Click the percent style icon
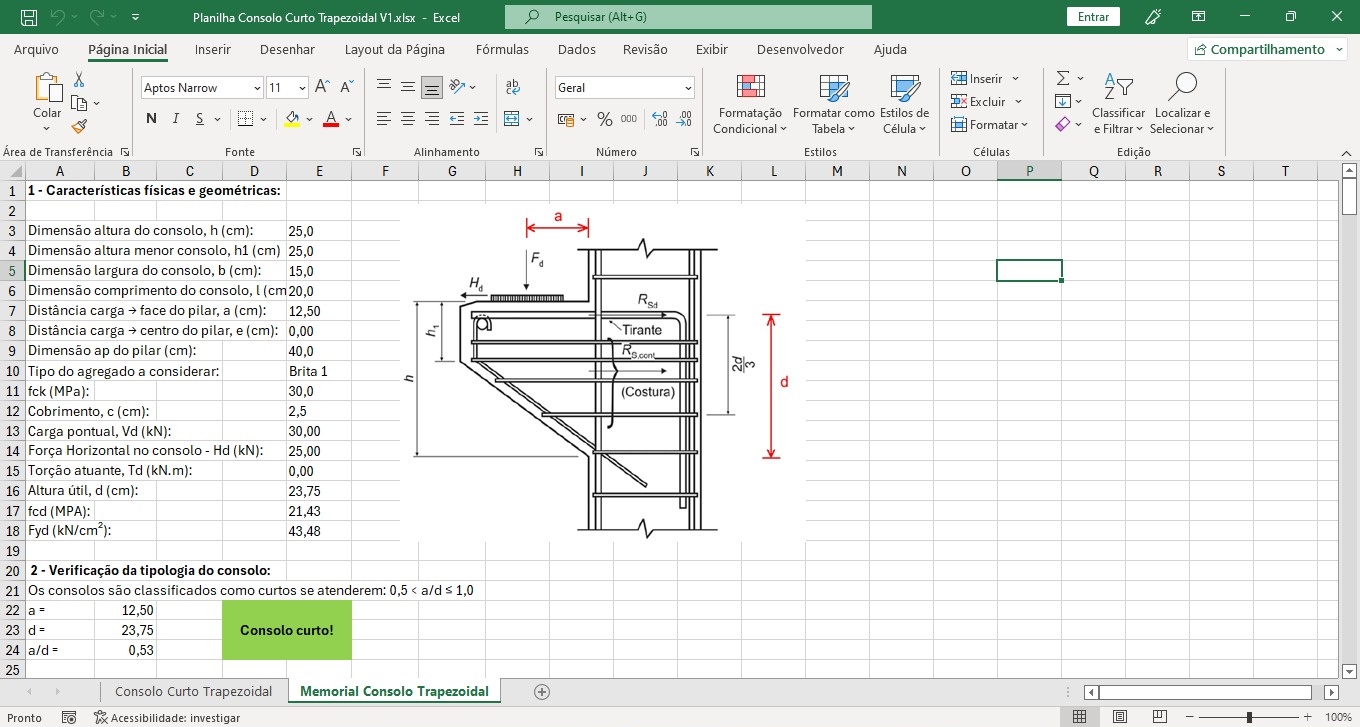Screen dimensions: 1360x727 [x=604, y=119]
